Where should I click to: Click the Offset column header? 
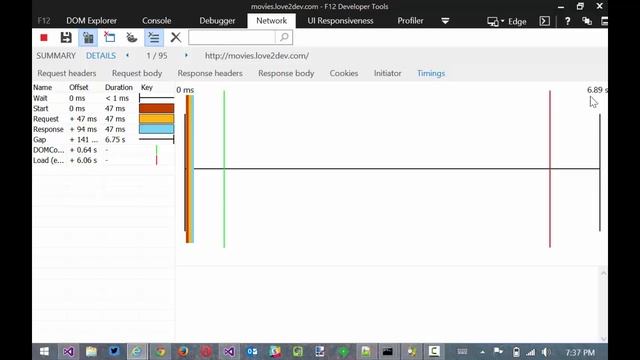click(x=78, y=87)
